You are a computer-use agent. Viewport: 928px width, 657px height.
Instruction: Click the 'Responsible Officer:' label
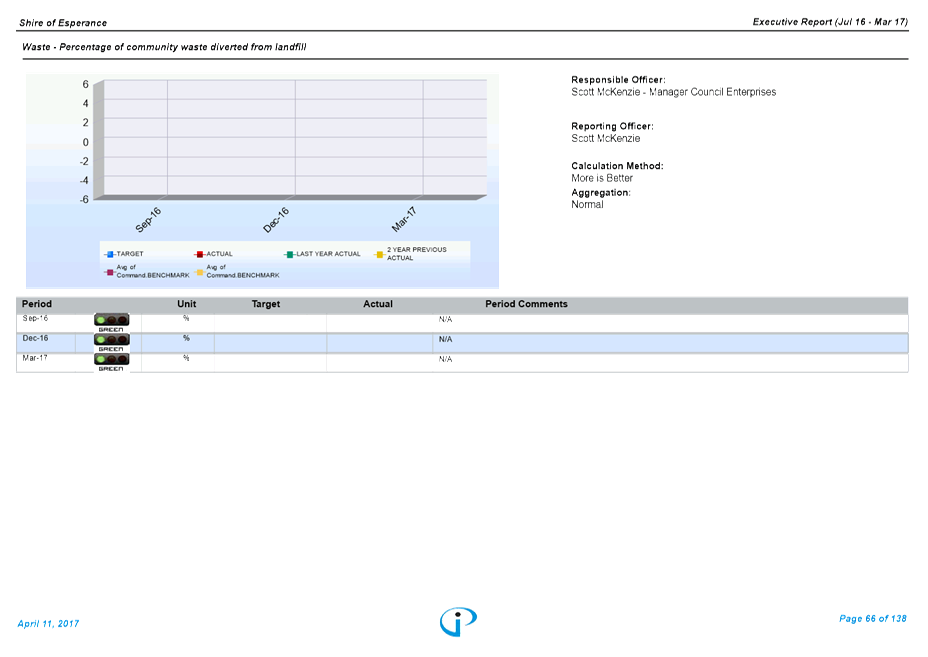(618, 80)
